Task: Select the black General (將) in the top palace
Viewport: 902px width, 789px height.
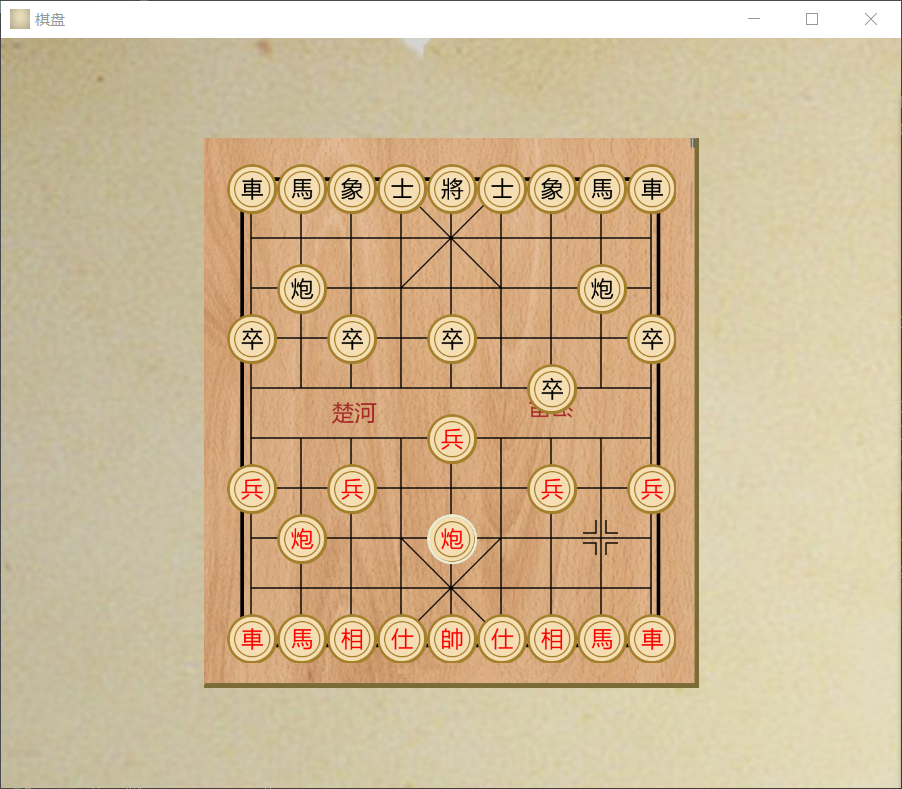Action: click(x=452, y=189)
